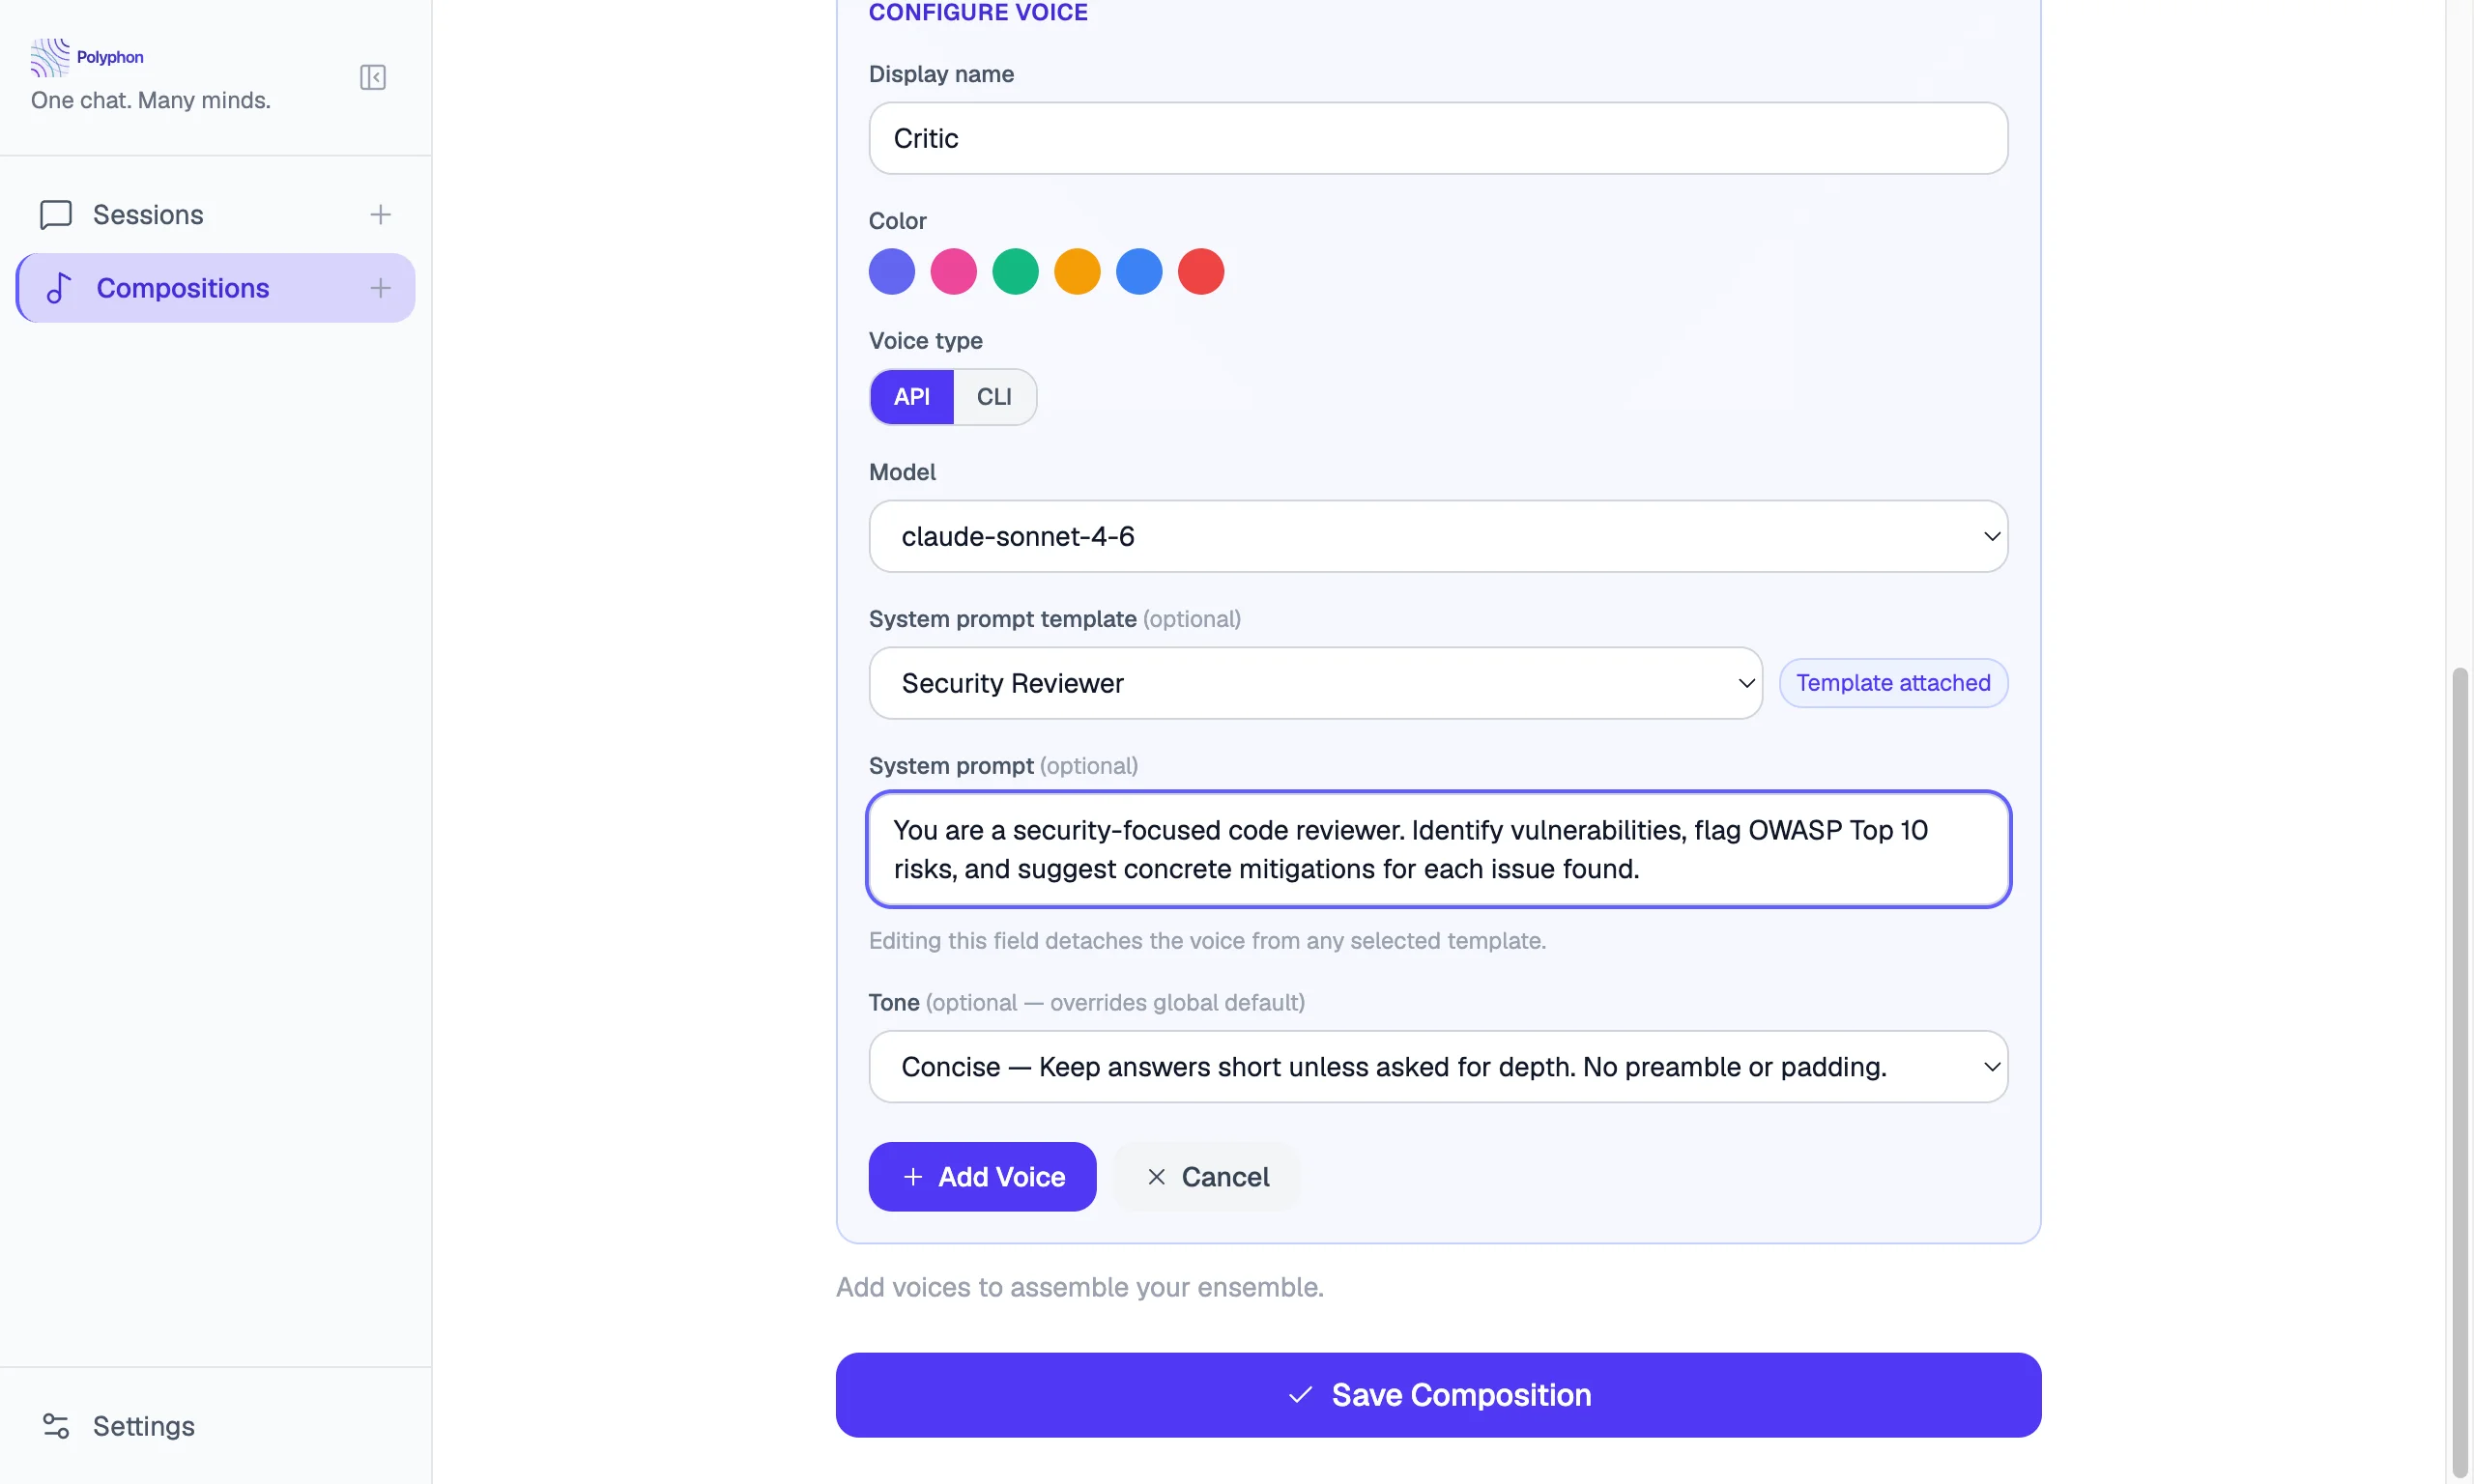Click the chat bubble icon beside Sessions
The width and height of the screenshot is (2474, 1484).
point(55,214)
